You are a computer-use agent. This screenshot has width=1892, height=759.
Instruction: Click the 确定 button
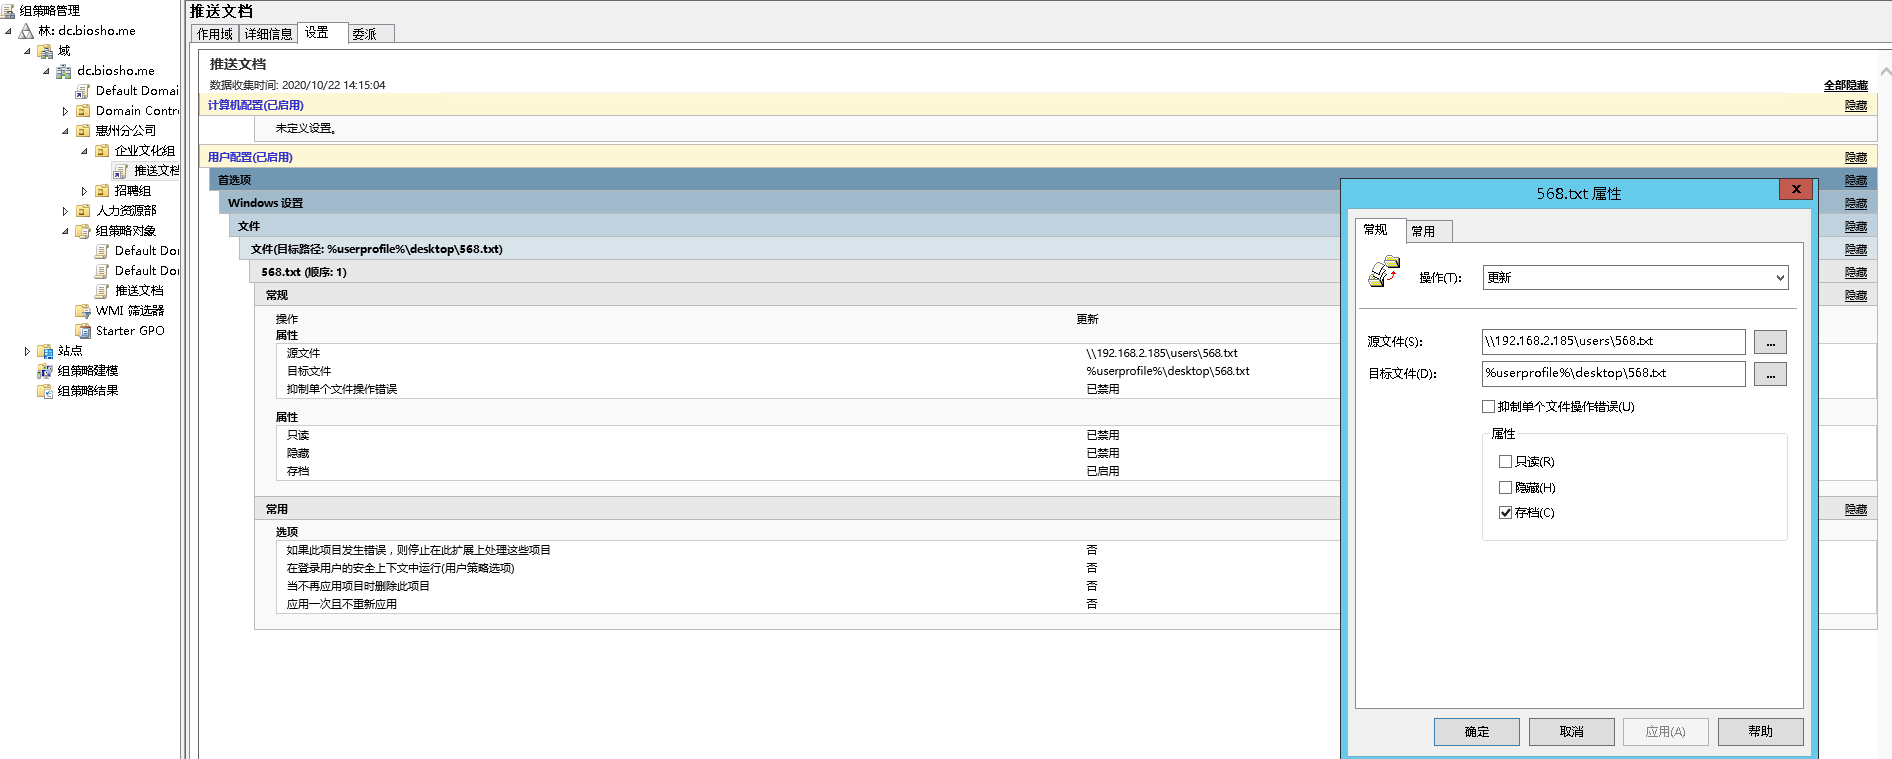click(x=1476, y=732)
